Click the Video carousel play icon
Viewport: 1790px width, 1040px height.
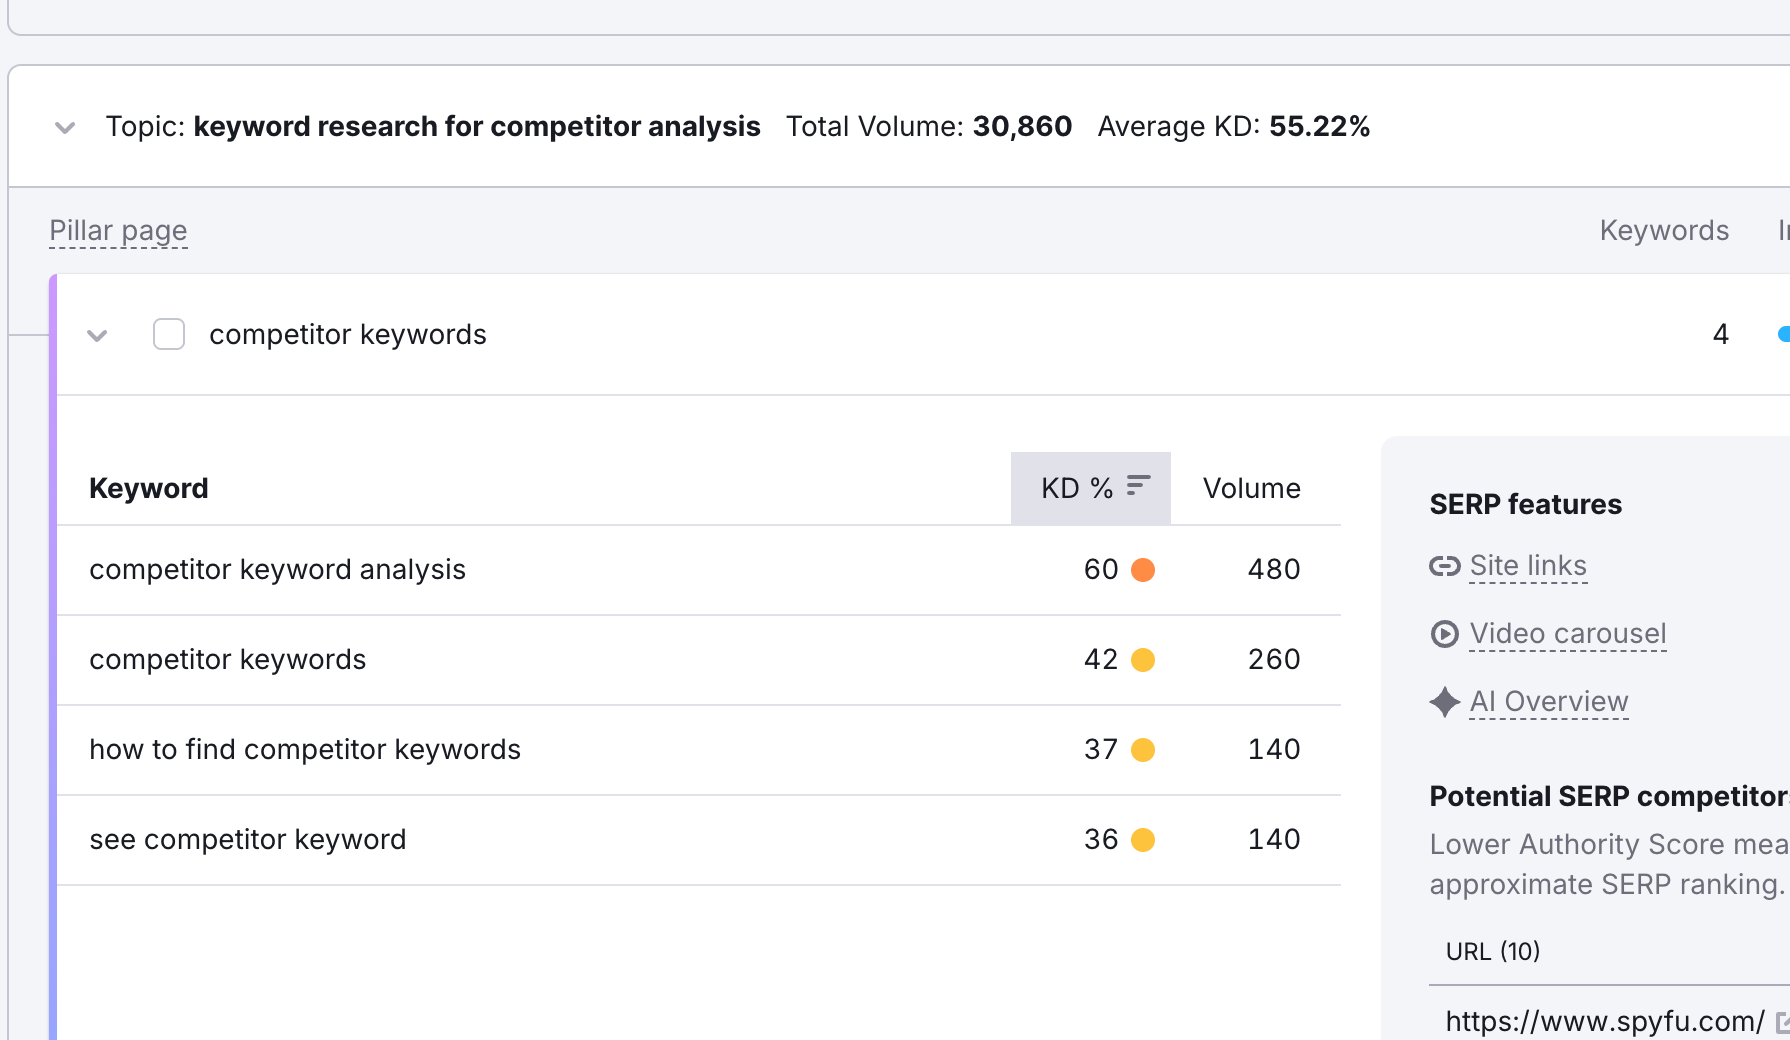point(1444,634)
